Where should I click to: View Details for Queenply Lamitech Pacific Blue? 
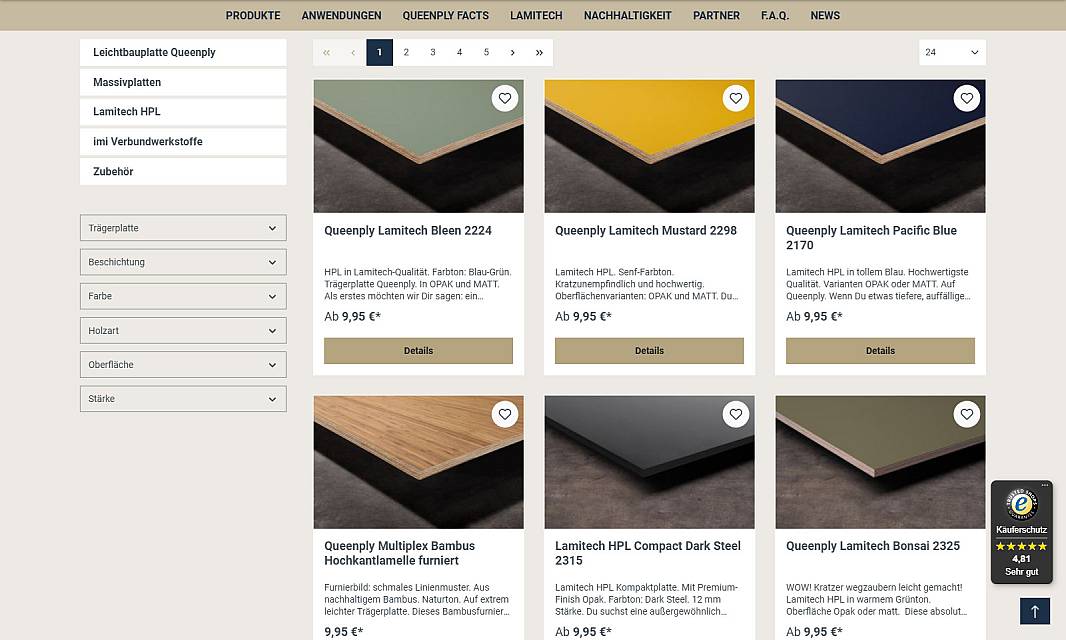point(880,351)
